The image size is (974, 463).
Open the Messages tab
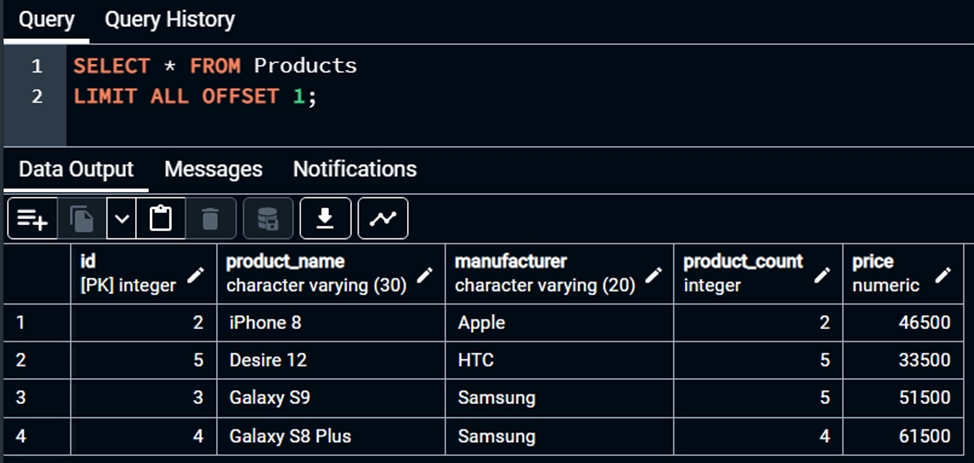(213, 169)
